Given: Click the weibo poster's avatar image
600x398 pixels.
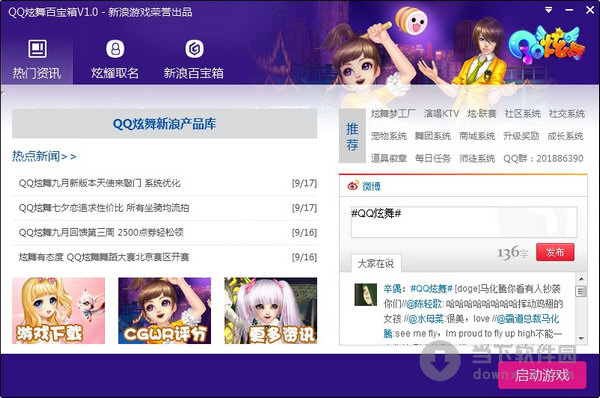Looking at the screenshot, I should 365,294.
